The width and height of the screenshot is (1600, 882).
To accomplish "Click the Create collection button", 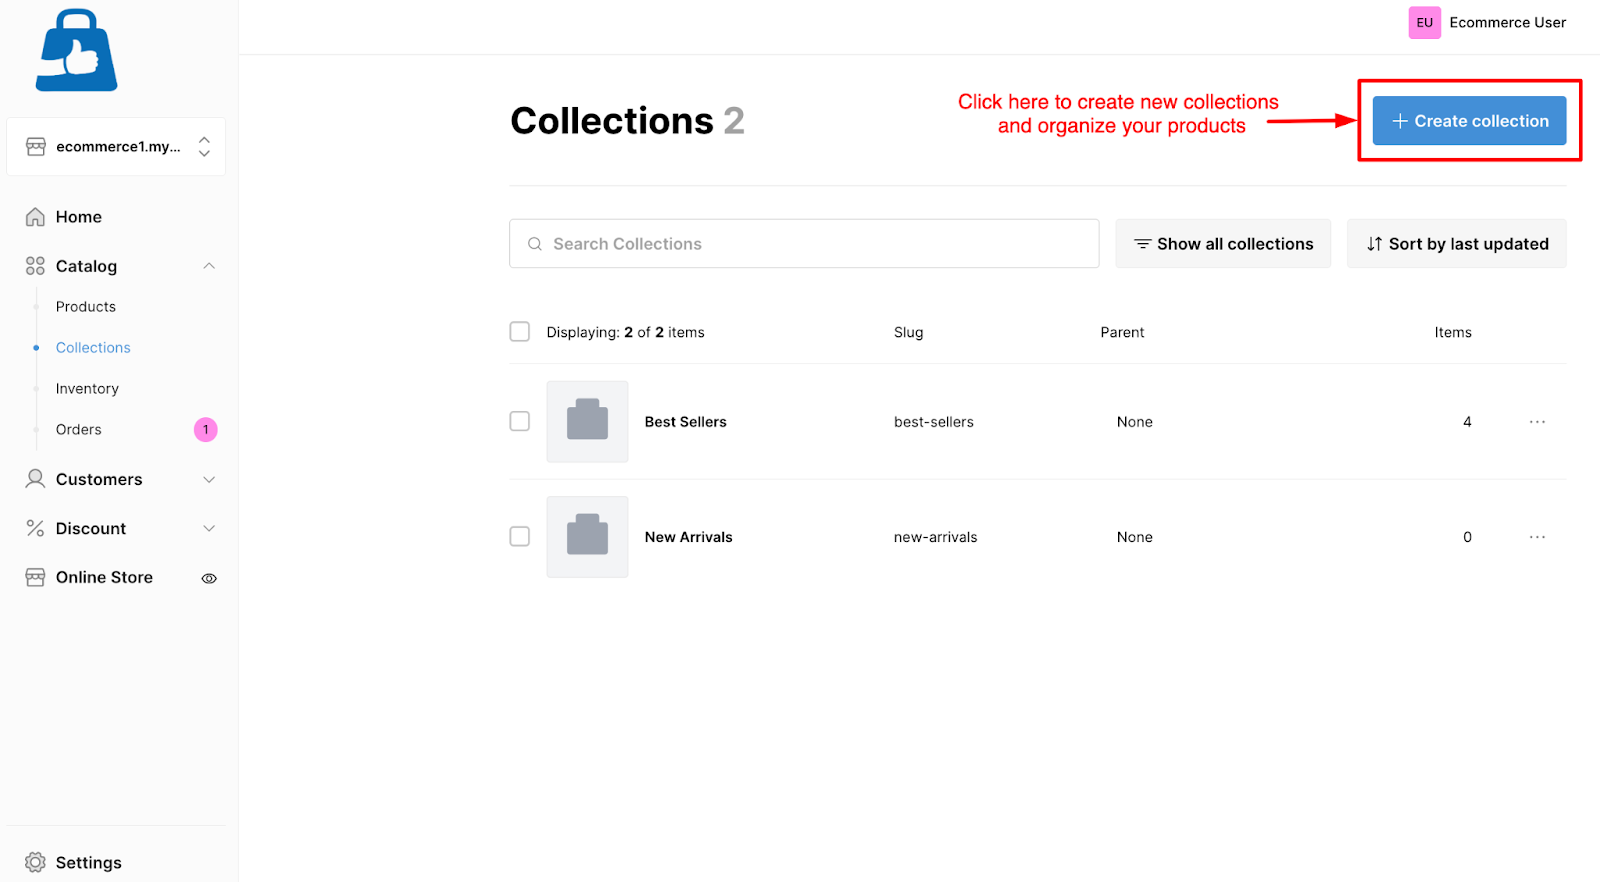I will (x=1469, y=121).
